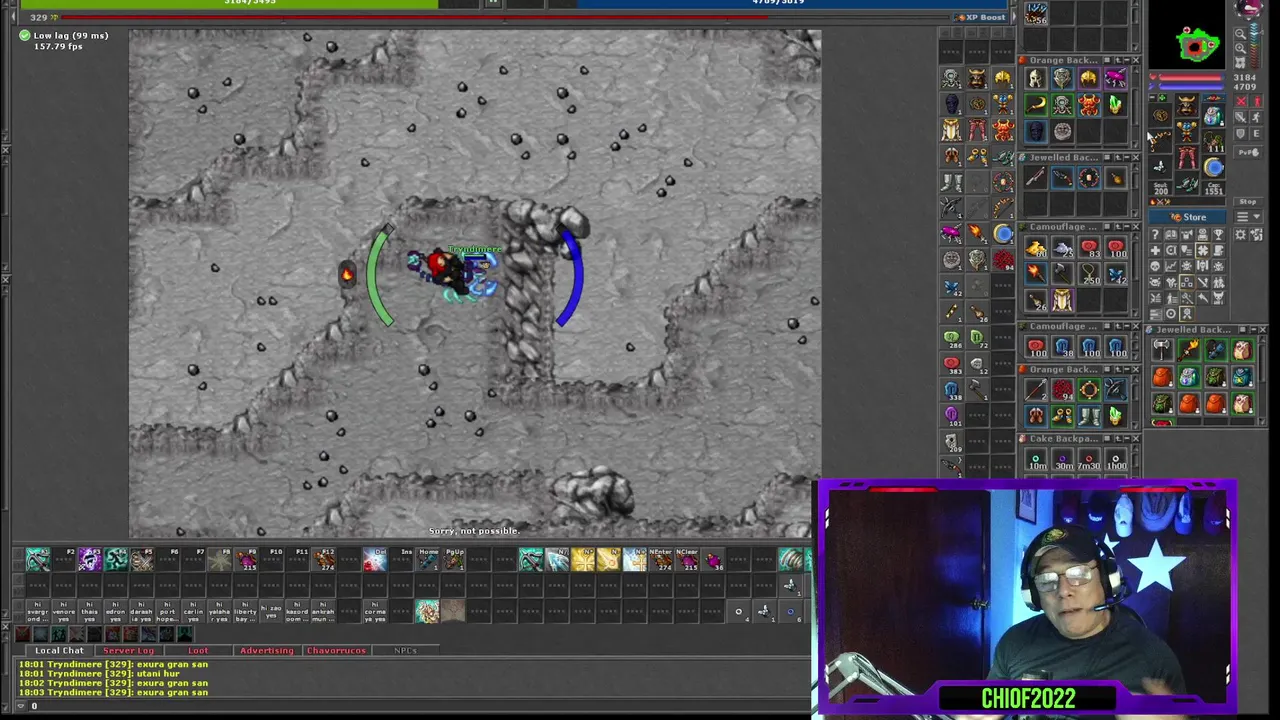Click the XP Boost button
Image resolution: width=1280 pixels, height=720 pixels.
tap(980, 17)
